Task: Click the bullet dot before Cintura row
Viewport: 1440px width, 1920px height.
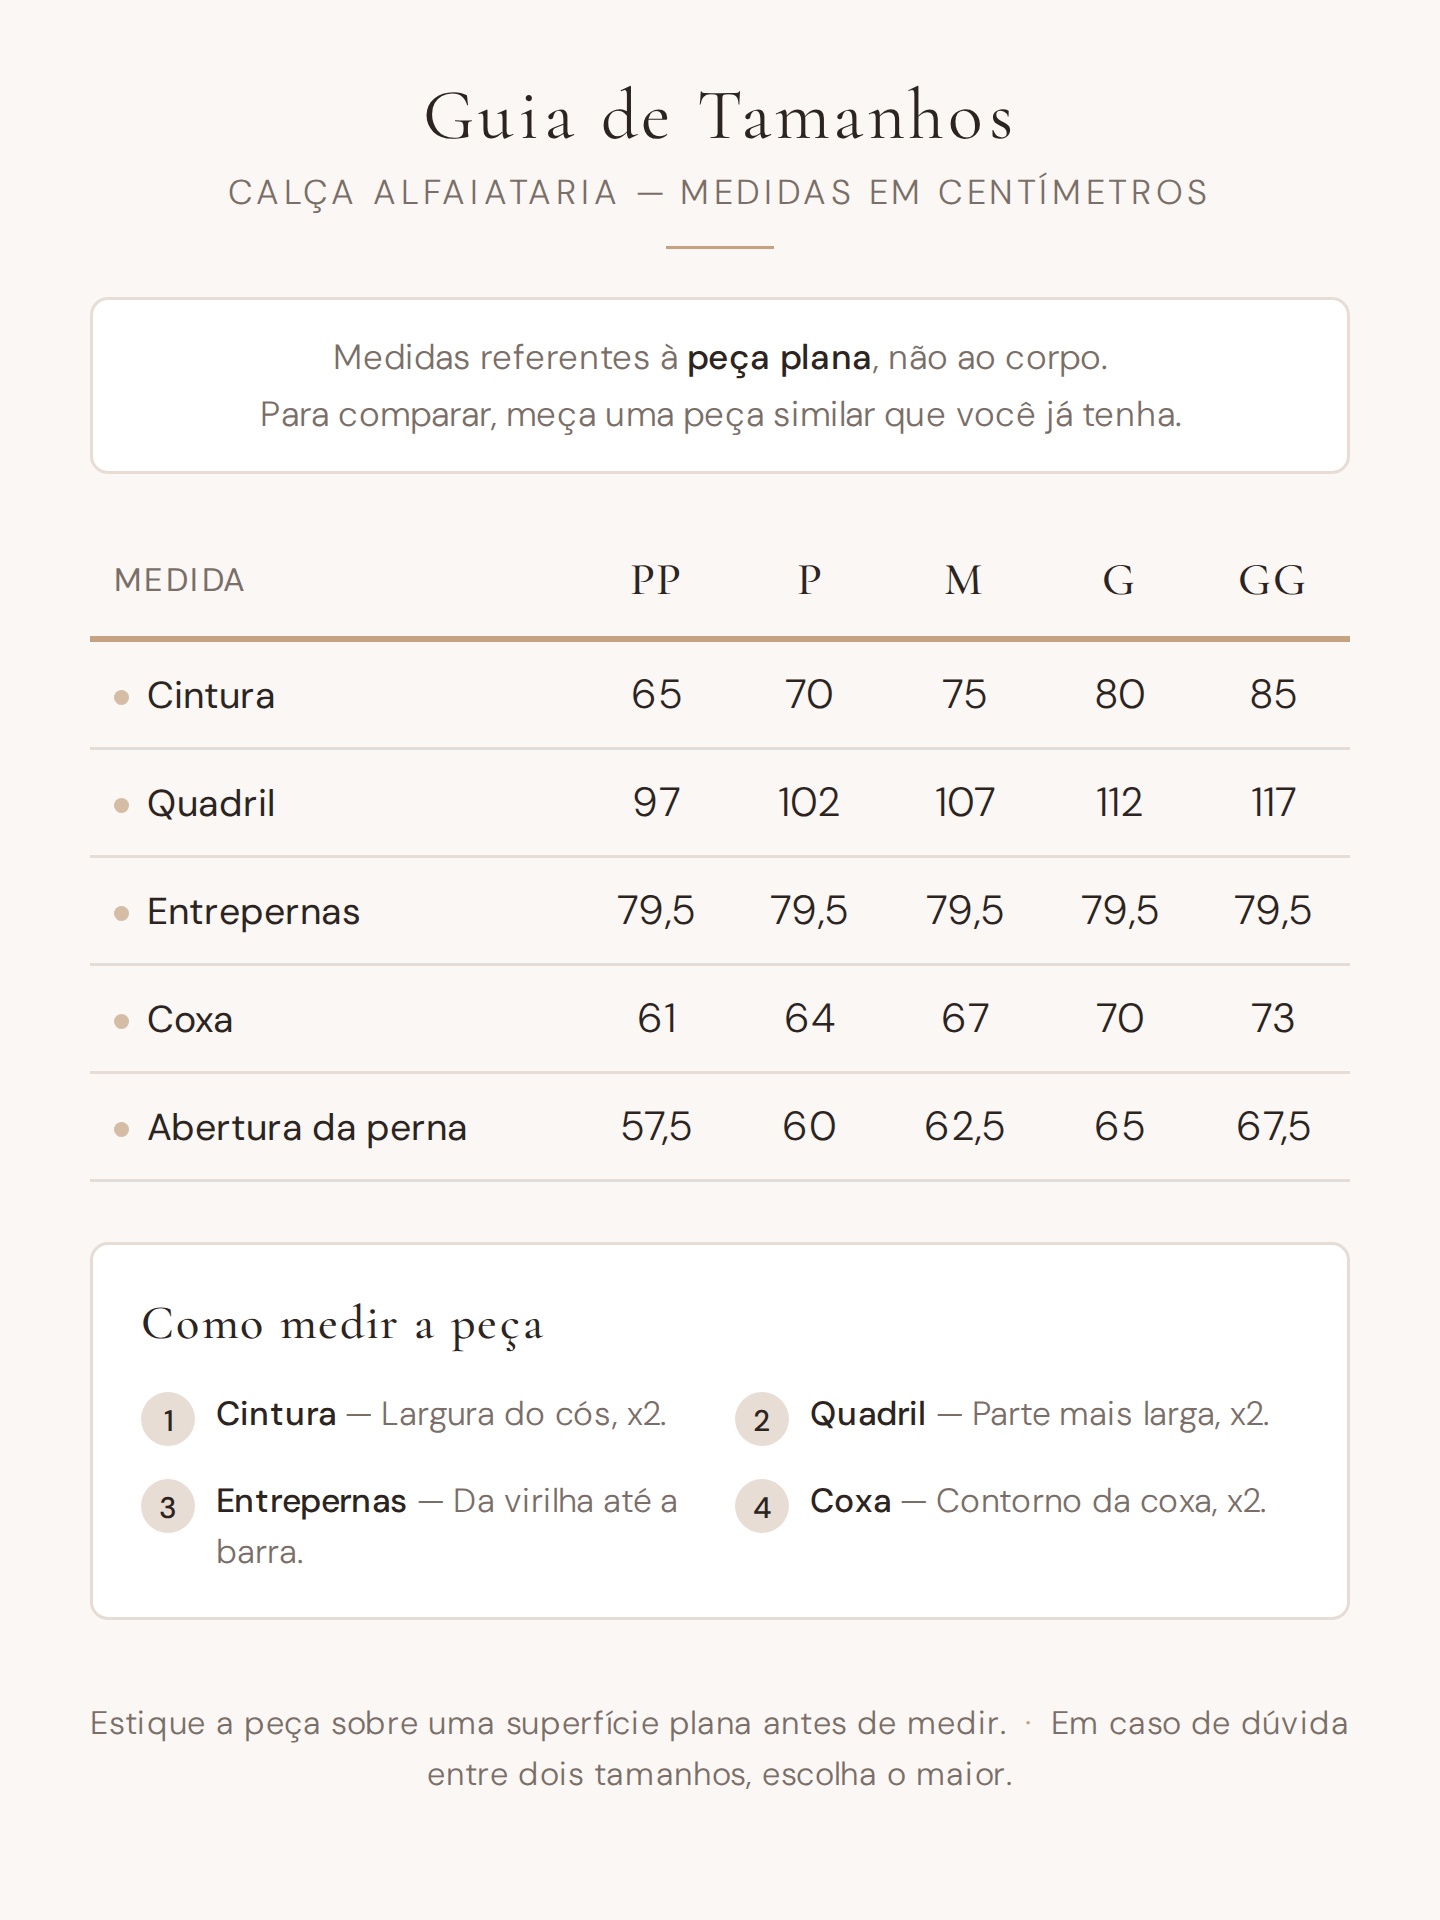Action: coord(122,697)
